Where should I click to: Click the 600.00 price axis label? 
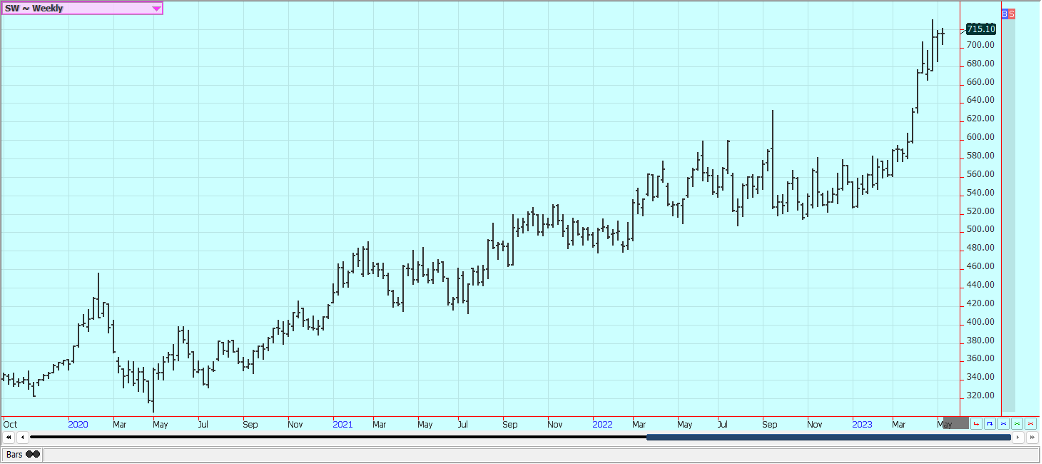point(981,137)
